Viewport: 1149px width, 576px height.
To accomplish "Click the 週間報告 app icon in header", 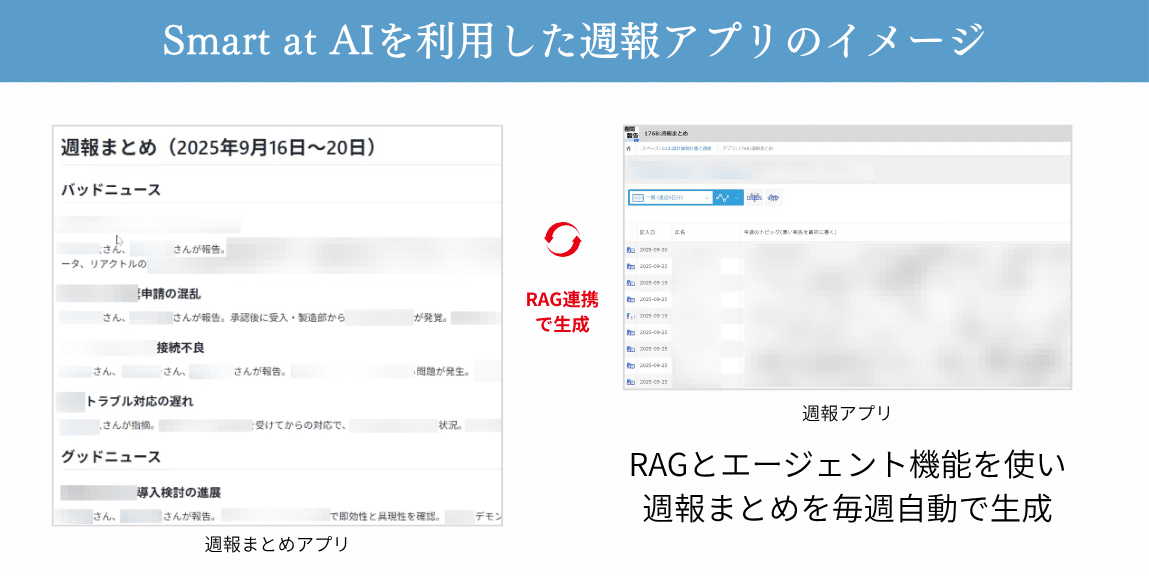I will (x=630, y=133).
